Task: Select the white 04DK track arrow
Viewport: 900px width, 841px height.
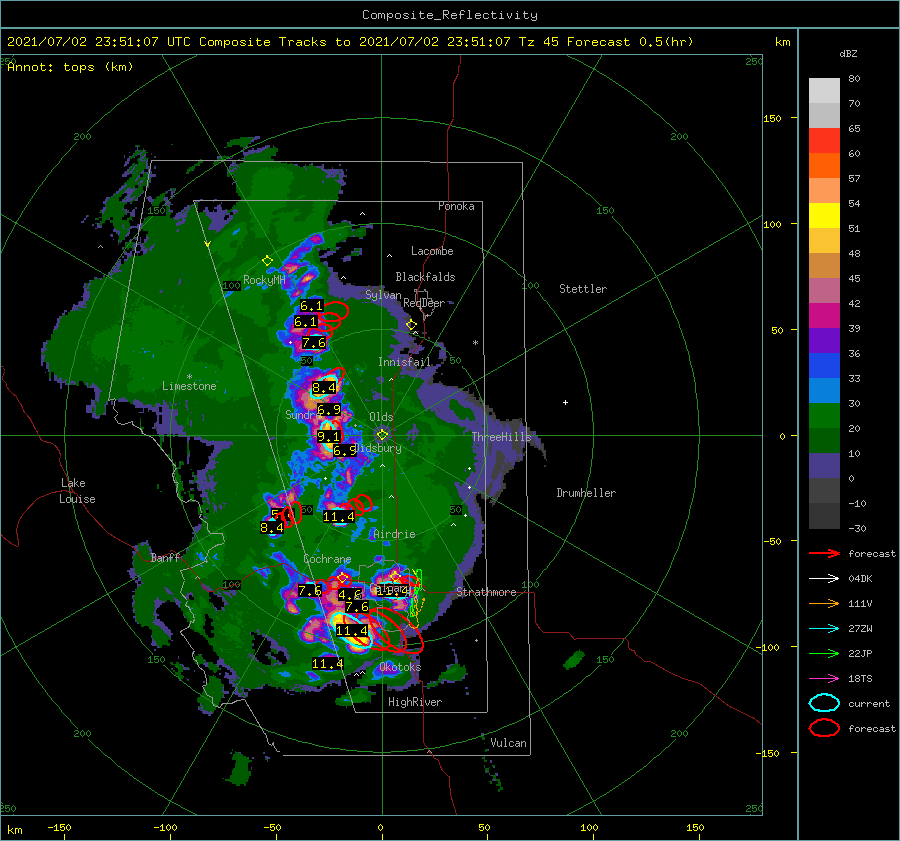Action: point(824,578)
